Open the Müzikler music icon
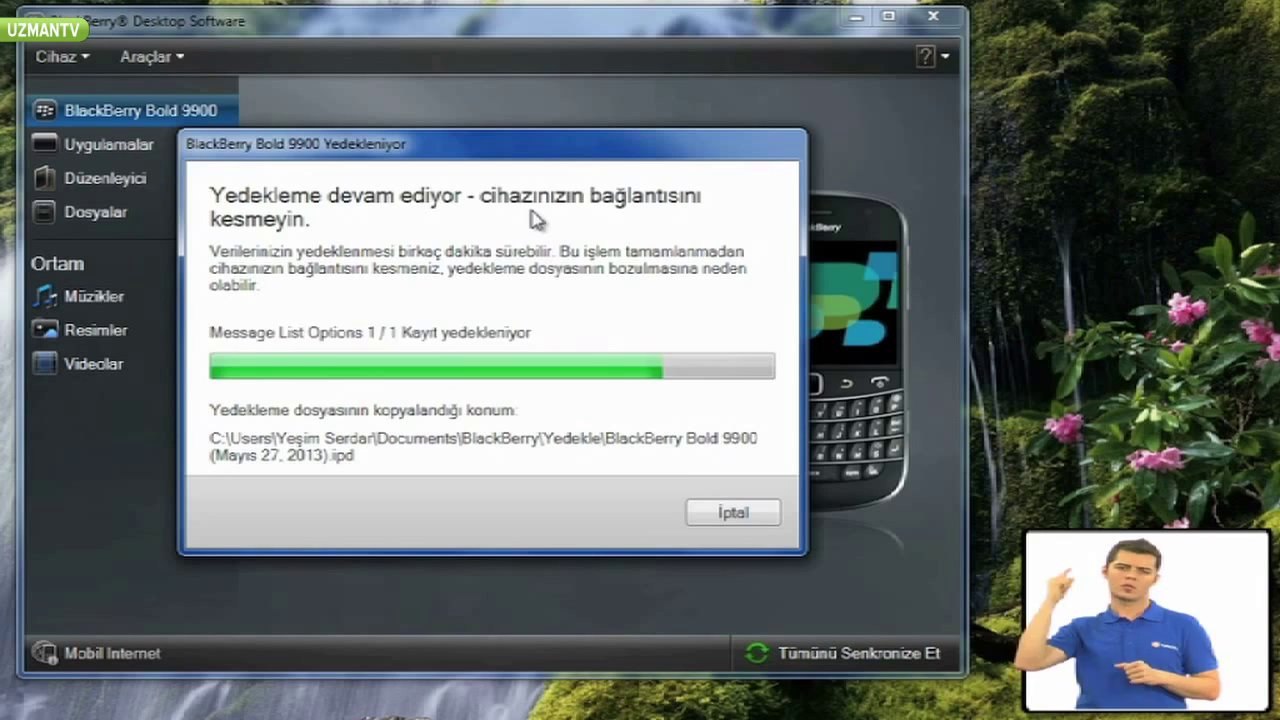Screen dimensions: 1280x720 pos(44,296)
